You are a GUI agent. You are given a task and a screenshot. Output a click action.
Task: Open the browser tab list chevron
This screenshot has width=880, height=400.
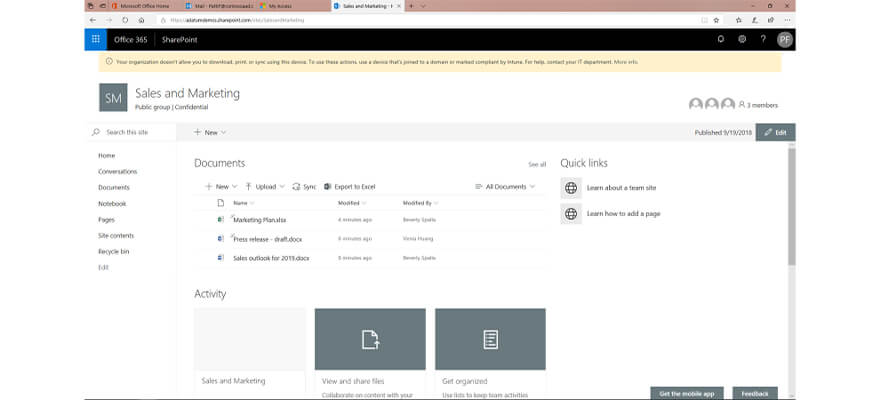(x=423, y=6)
